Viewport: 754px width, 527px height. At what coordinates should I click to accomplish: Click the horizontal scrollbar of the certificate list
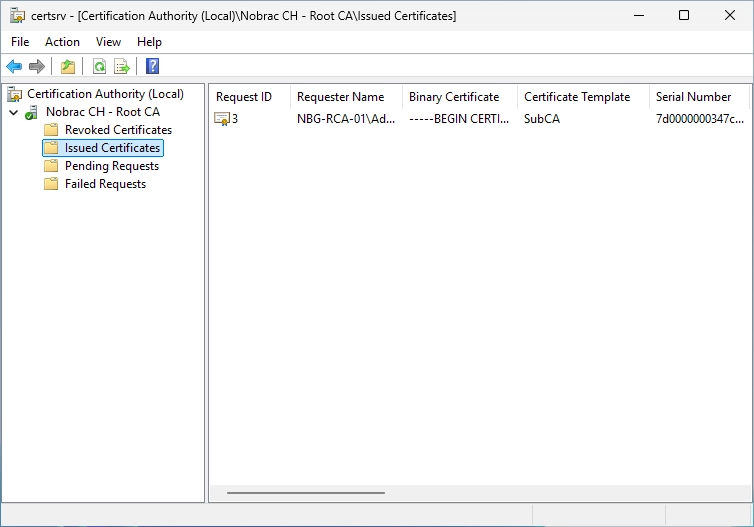[306, 492]
